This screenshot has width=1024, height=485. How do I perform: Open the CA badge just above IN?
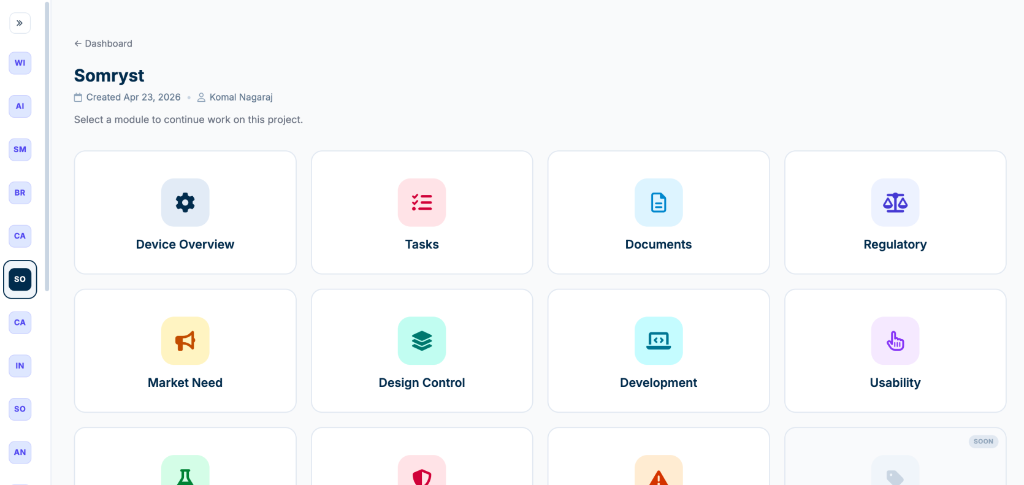20,322
